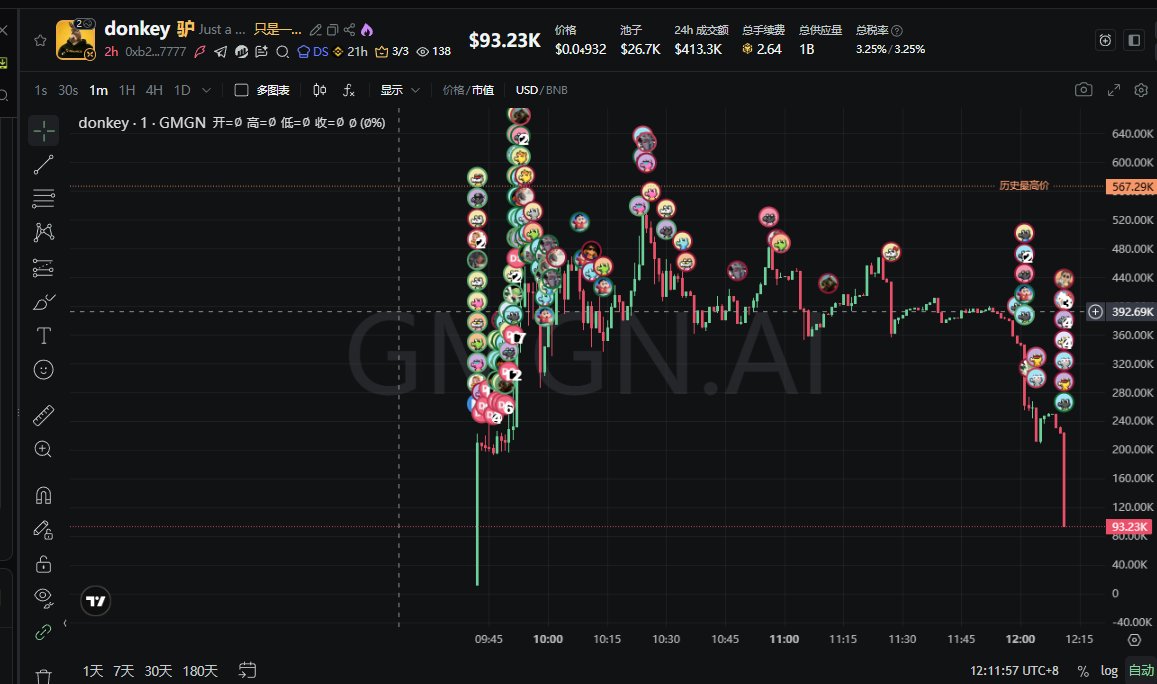
Task: Lock all drawing tools
Action: click(44, 564)
